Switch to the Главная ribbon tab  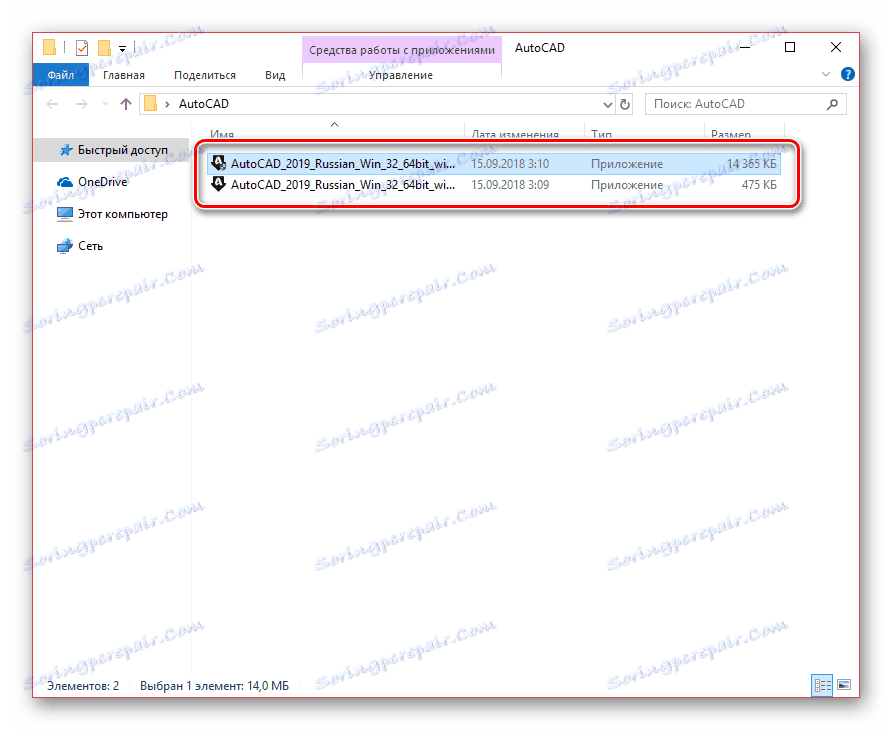(123, 75)
